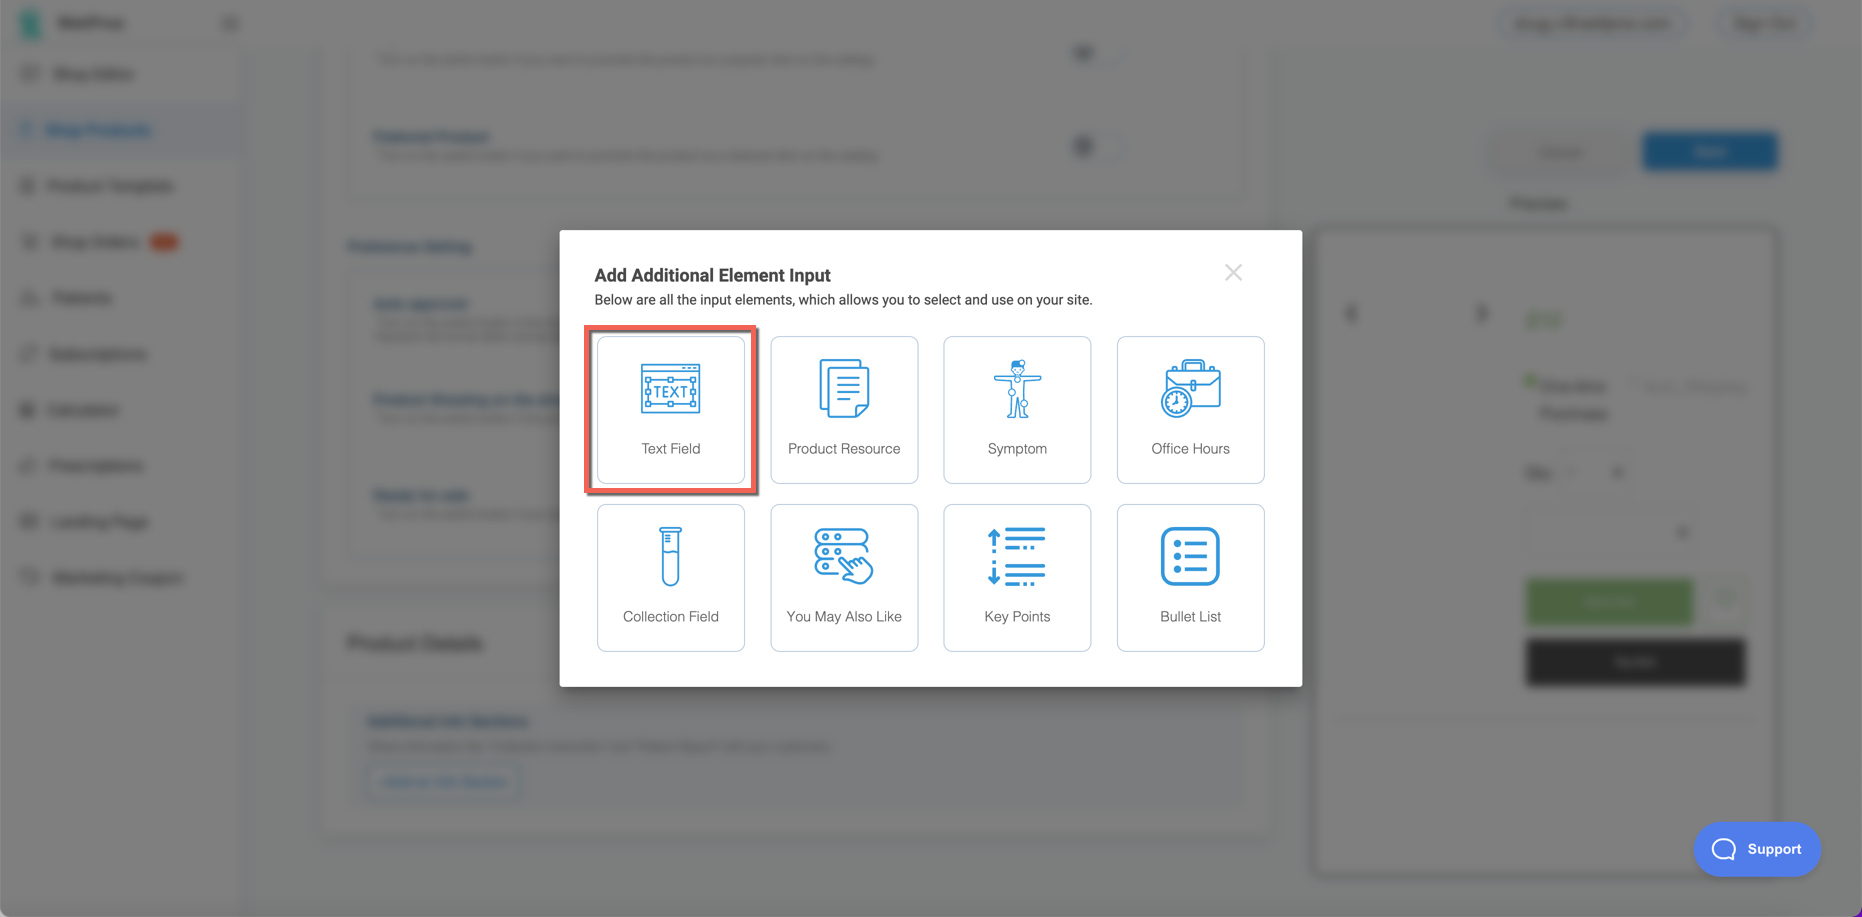Open Shop Products in the blurred sidebar
The image size is (1862, 917).
(x=98, y=130)
